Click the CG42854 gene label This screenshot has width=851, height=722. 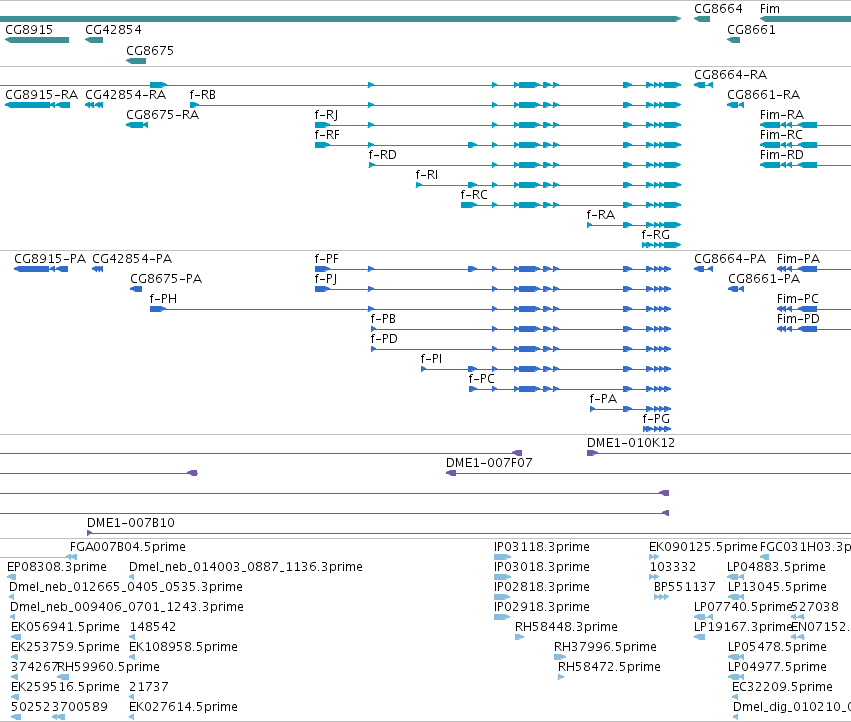[x=113, y=29]
